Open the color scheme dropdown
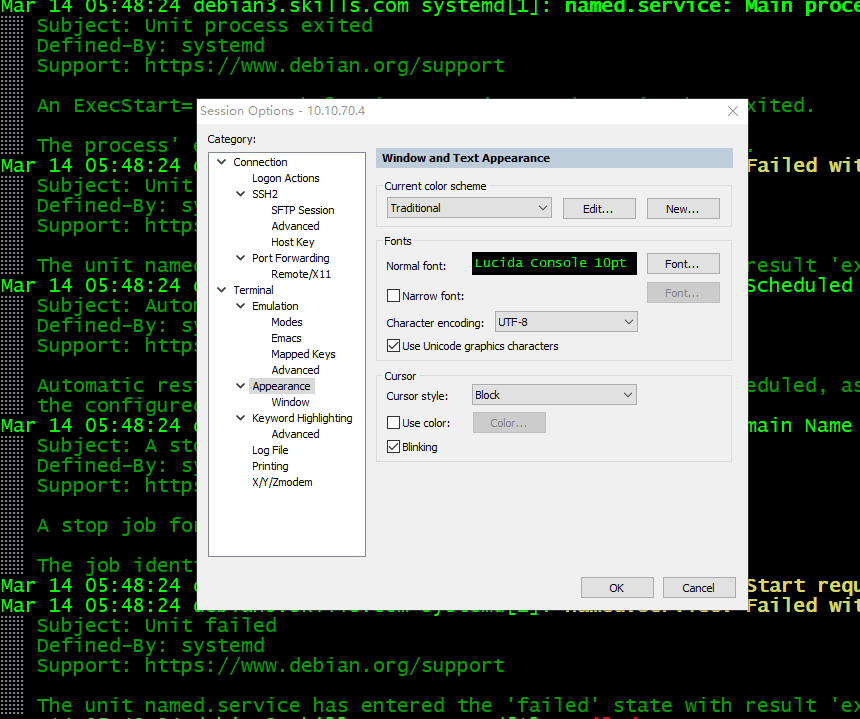Viewport: 860px width, 719px height. click(x=469, y=208)
